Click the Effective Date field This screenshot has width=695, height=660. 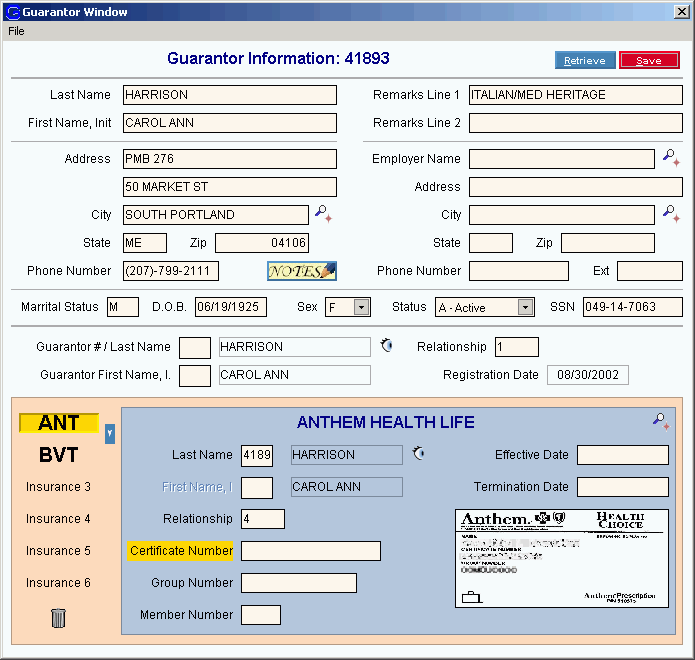tap(622, 455)
